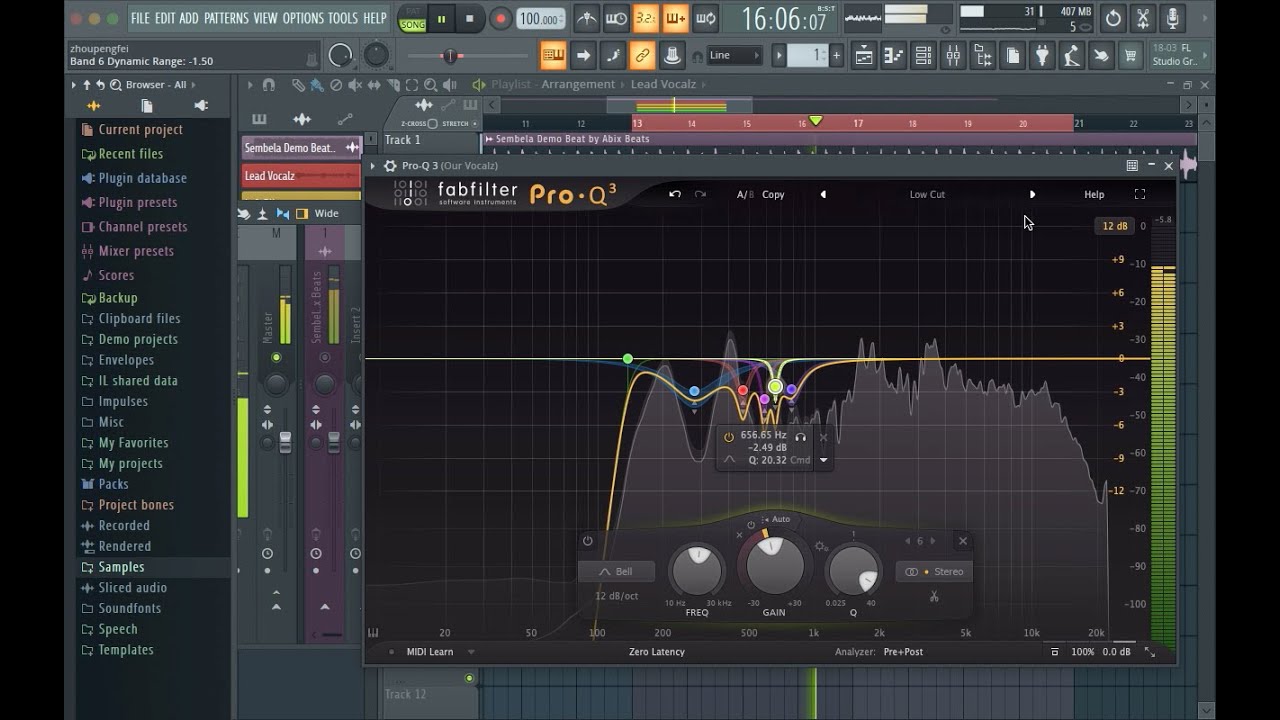Enter Pro-Q 3 full screen mode

tap(1139, 194)
